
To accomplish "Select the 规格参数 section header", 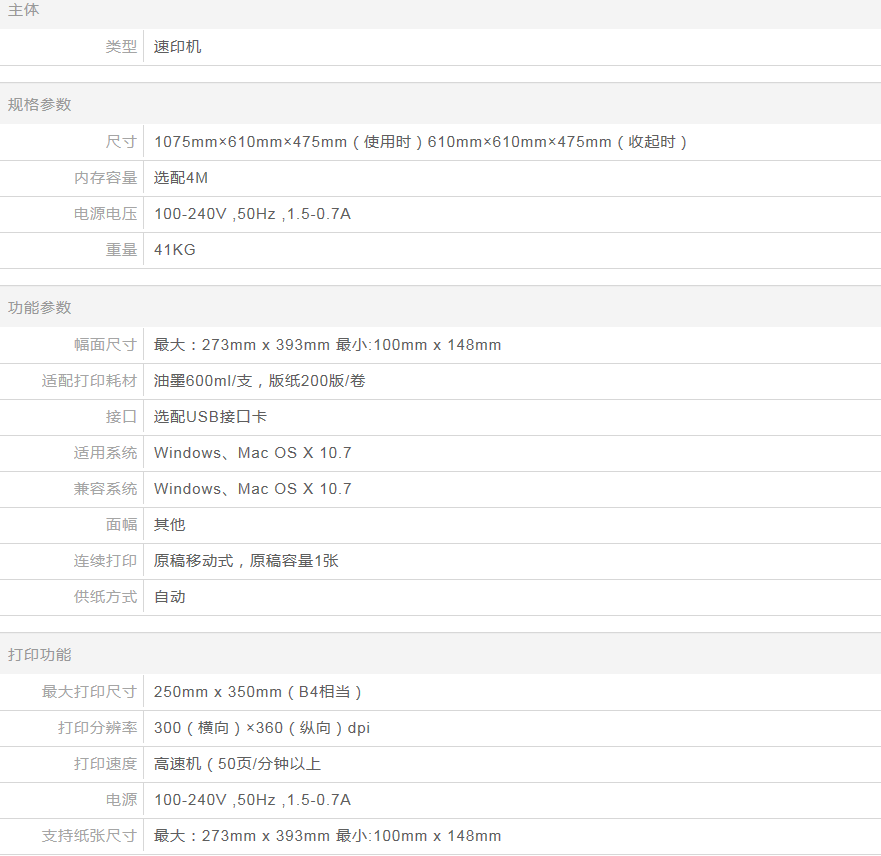I will tap(40, 105).
